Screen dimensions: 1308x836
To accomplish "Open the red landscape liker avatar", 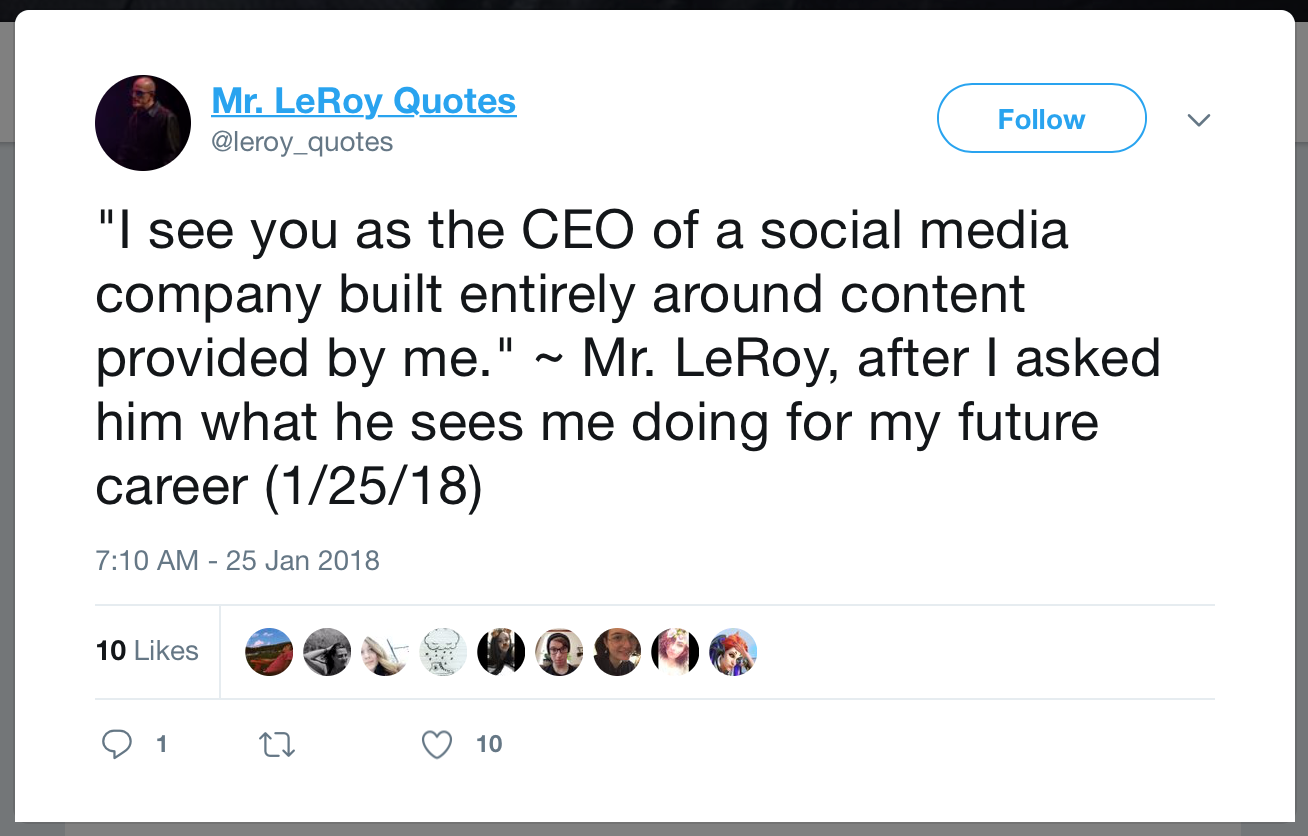I will pyautogui.click(x=269, y=652).
